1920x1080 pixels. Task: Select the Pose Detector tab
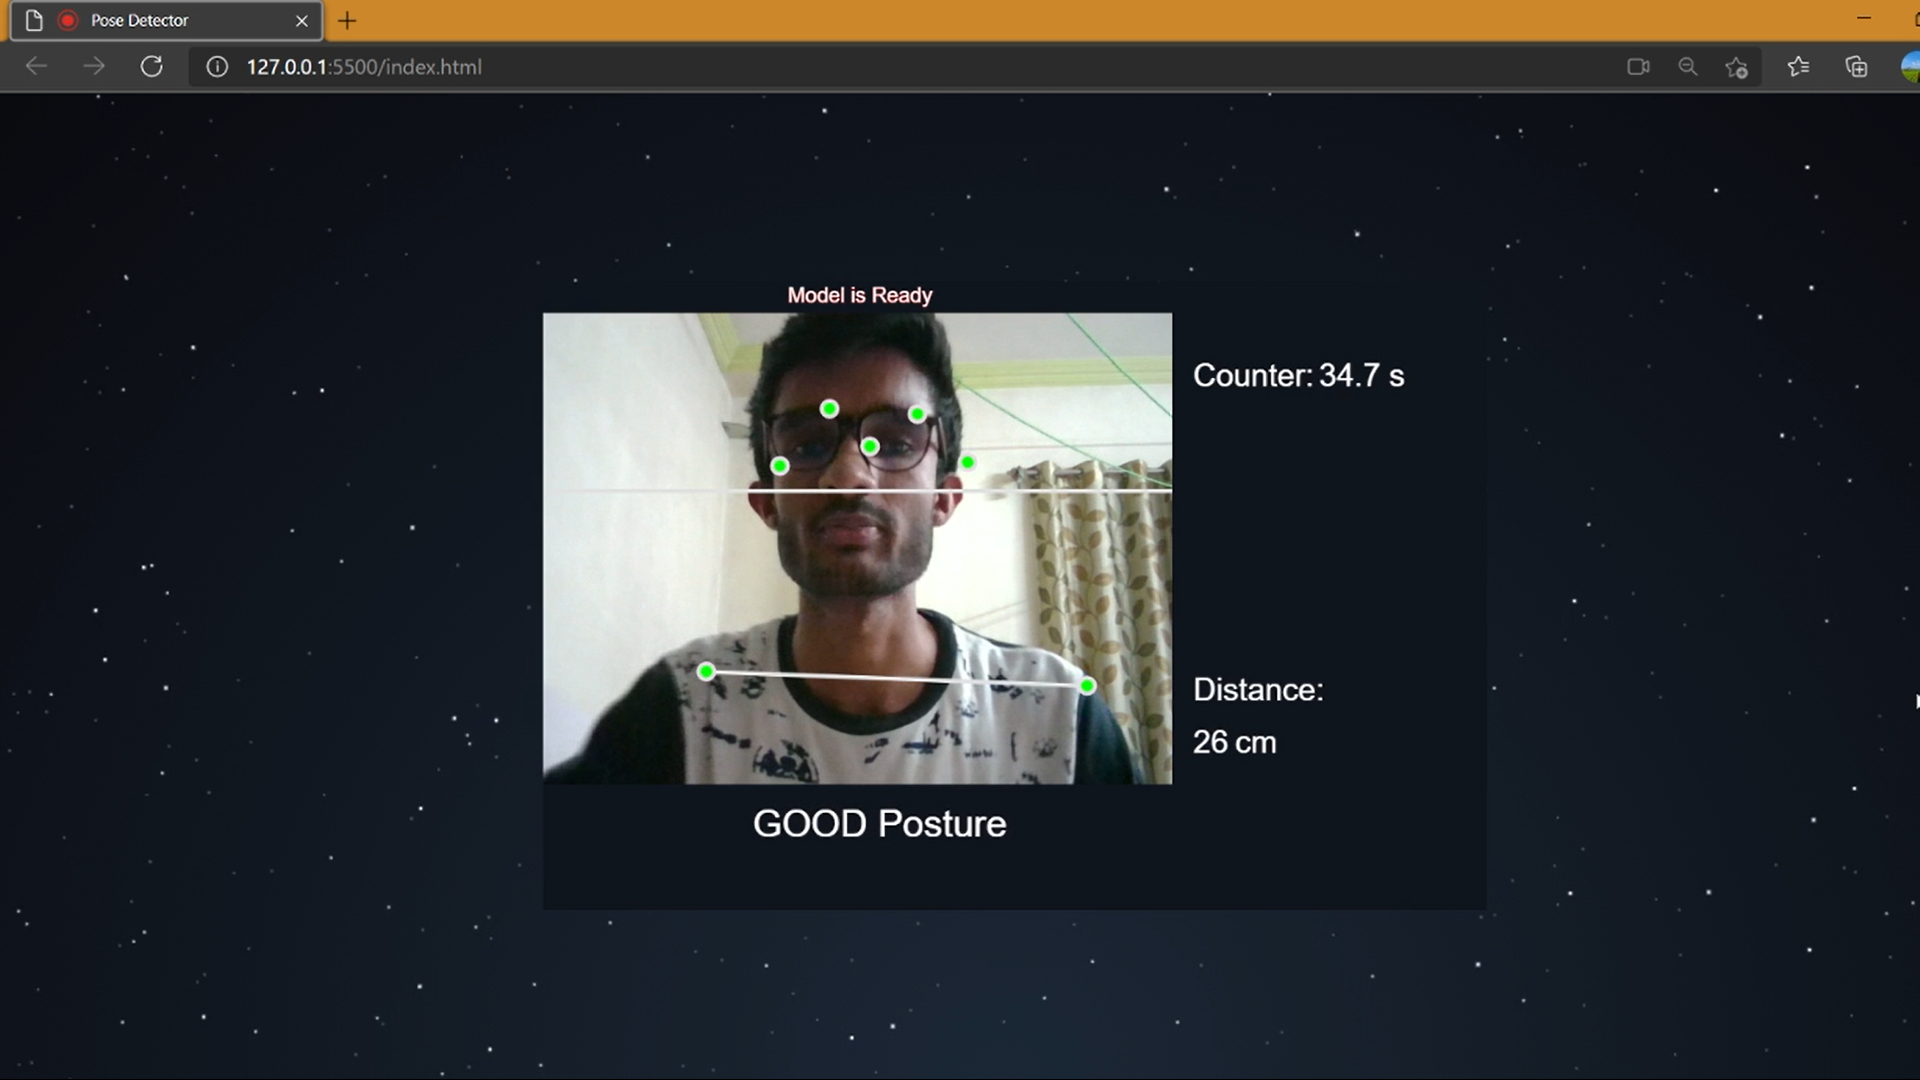click(140, 20)
